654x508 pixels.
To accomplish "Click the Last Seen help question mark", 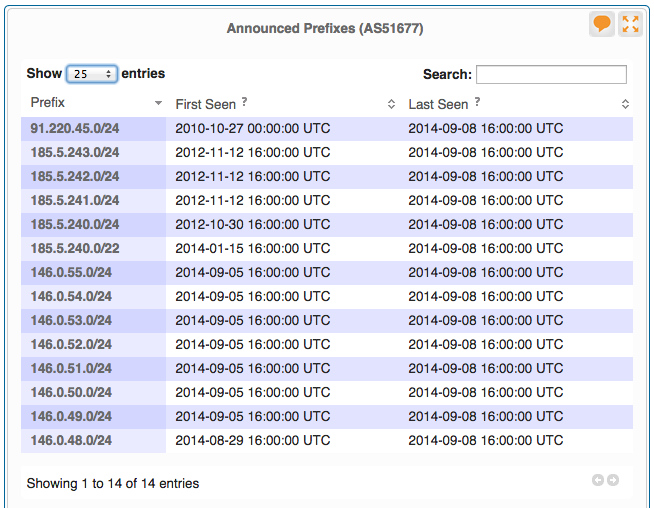I will [x=477, y=102].
